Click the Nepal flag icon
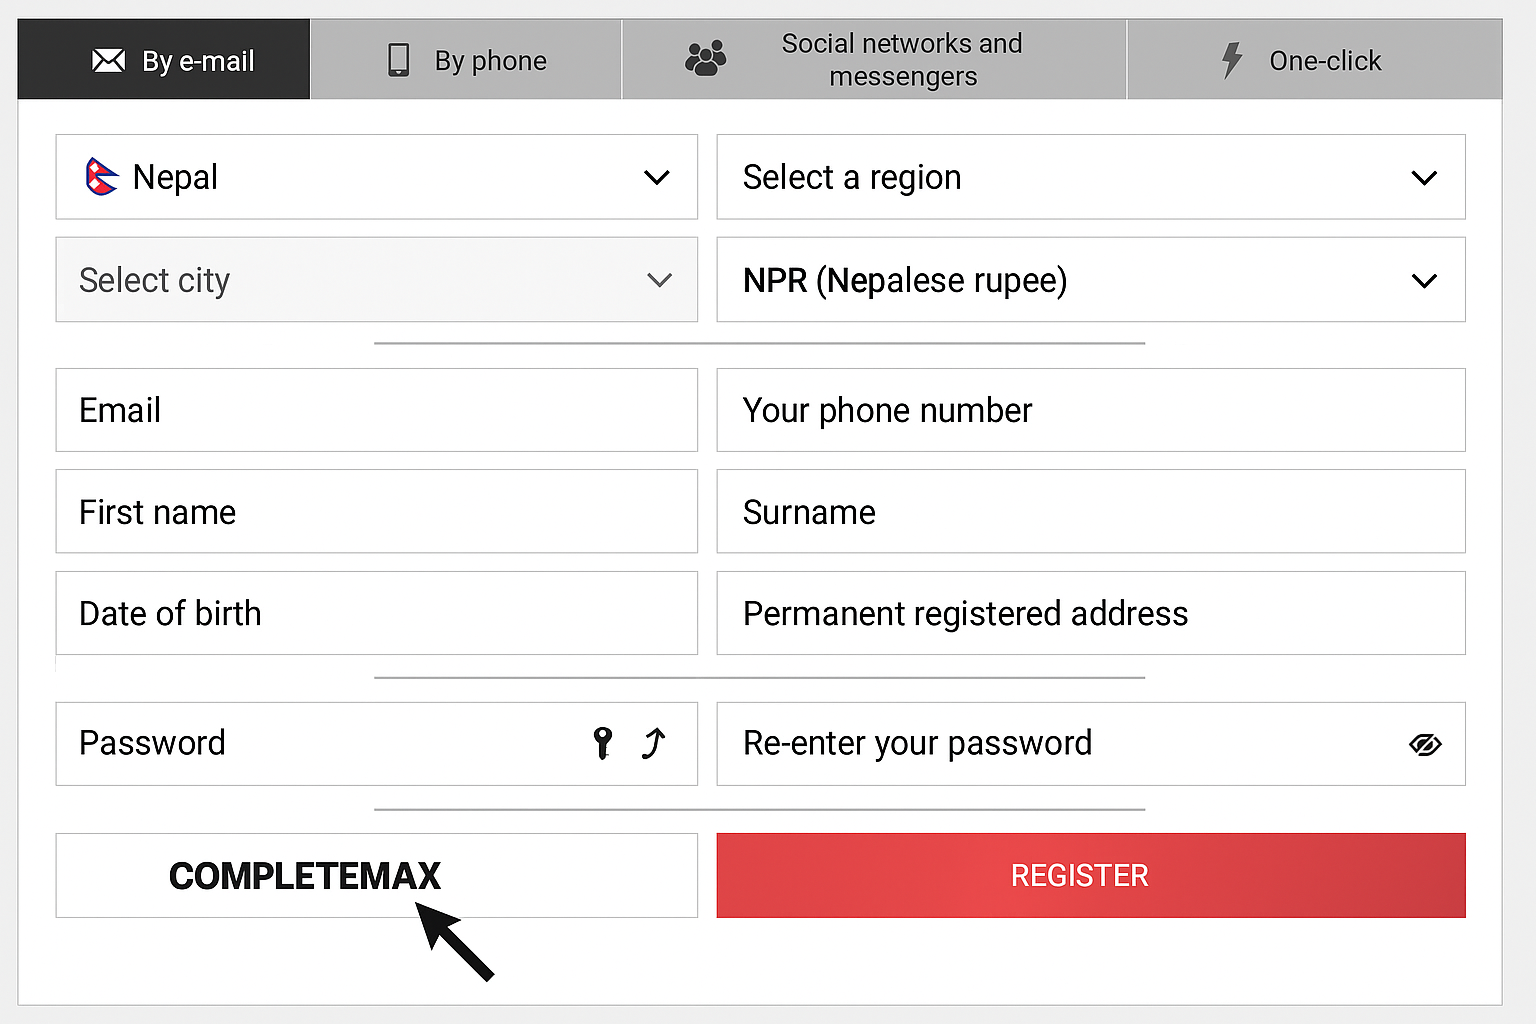Image resolution: width=1536 pixels, height=1024 pixels. click(x=101, y=177)
